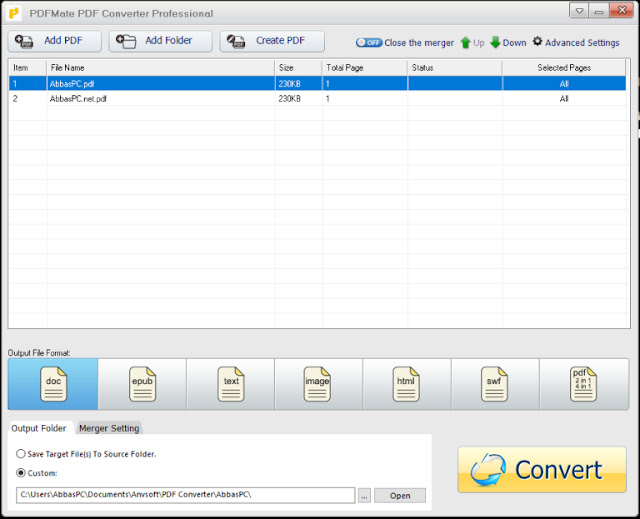Click the Selected Pages column header
This screenshot has width=640, height=519.
(564, 68)
